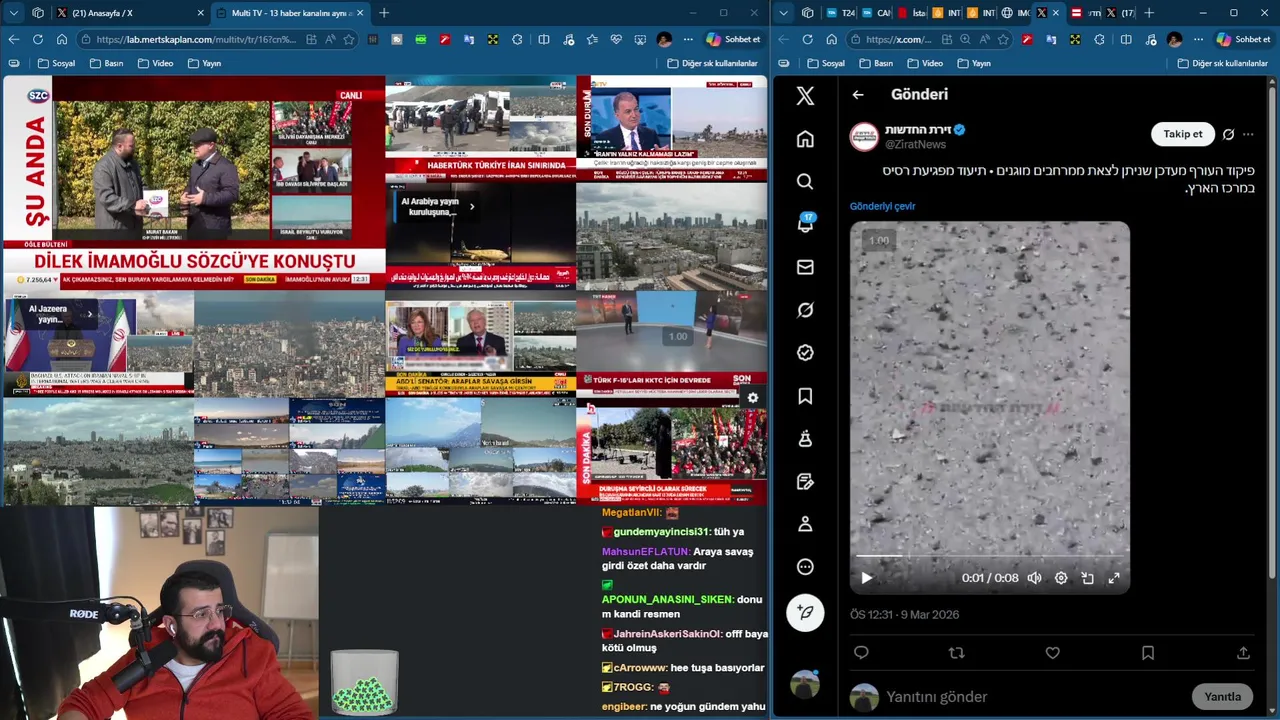Expand the Video bookmarks folder in x.com window

(923, 63)
